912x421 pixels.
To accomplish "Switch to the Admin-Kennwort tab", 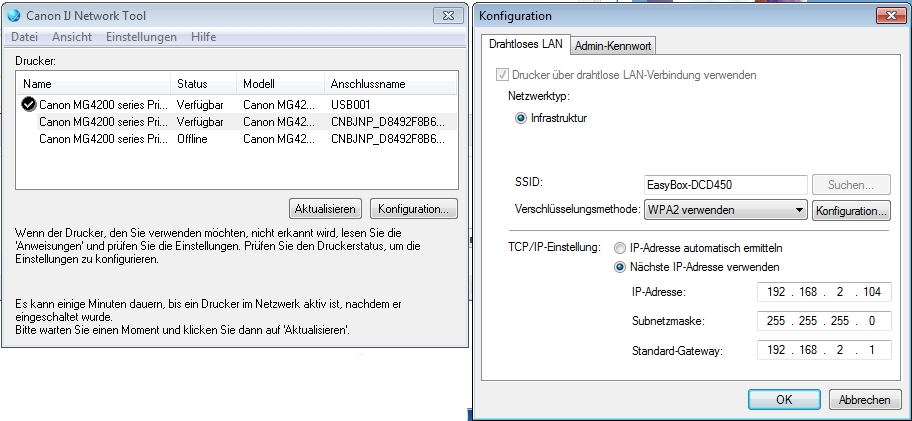I will coord(613,47).
